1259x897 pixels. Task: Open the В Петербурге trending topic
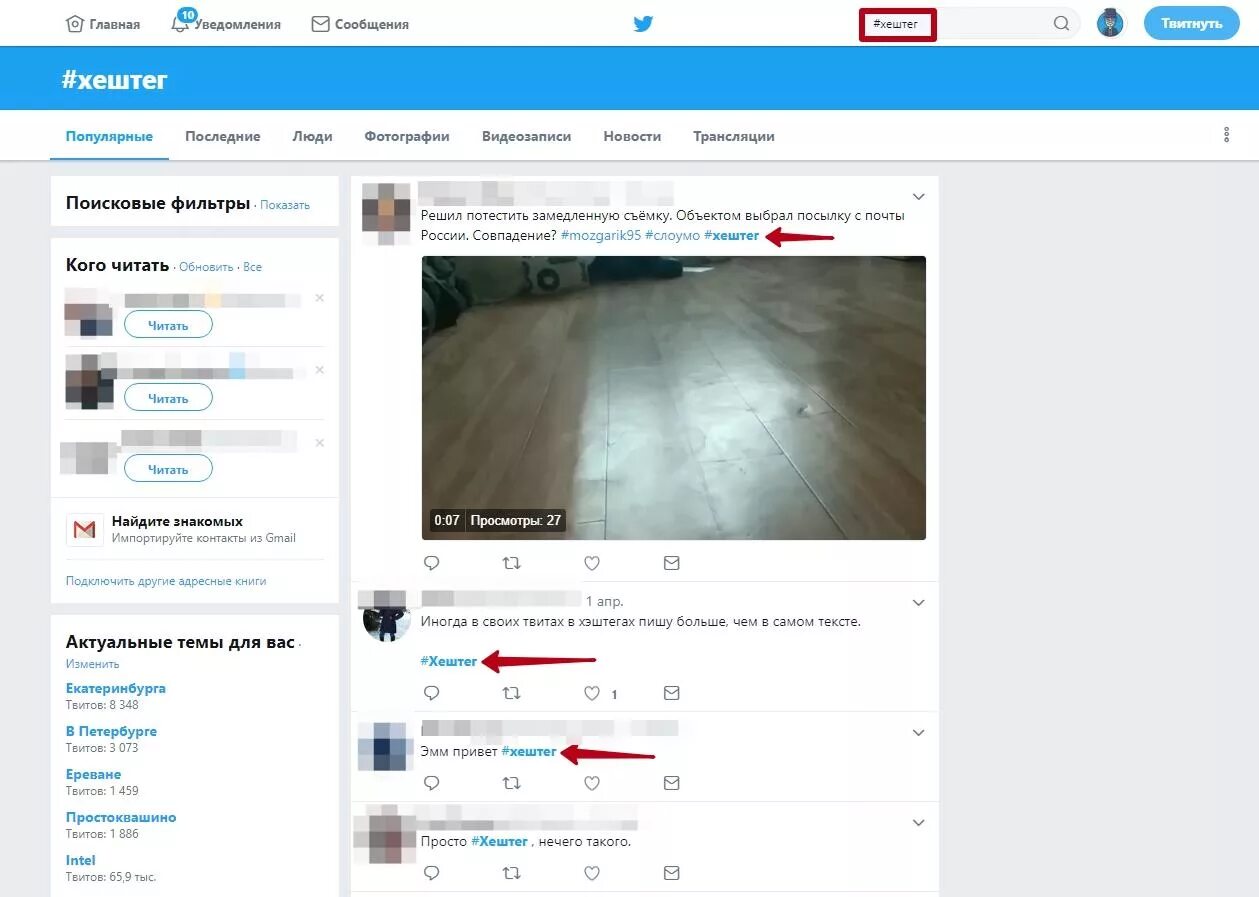tap(111, 731)
